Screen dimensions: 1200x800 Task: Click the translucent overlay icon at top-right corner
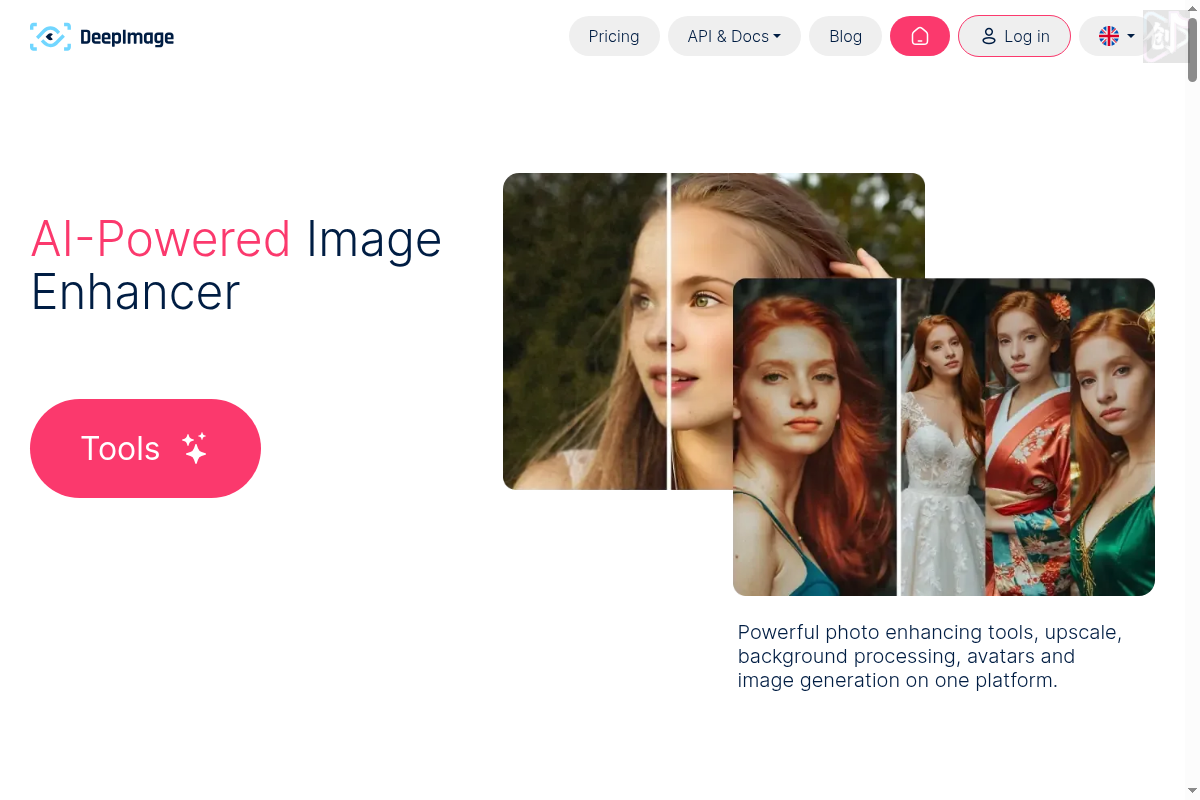(x=1164, y=36)
